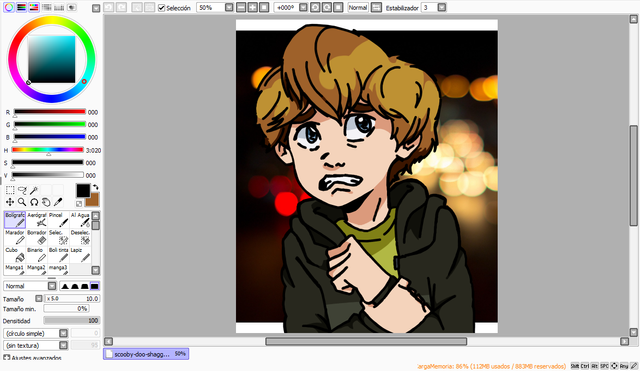This screenshot has height=371, width=640.
Task: Select the lasso selection tool
Action: tap(22, 190)
